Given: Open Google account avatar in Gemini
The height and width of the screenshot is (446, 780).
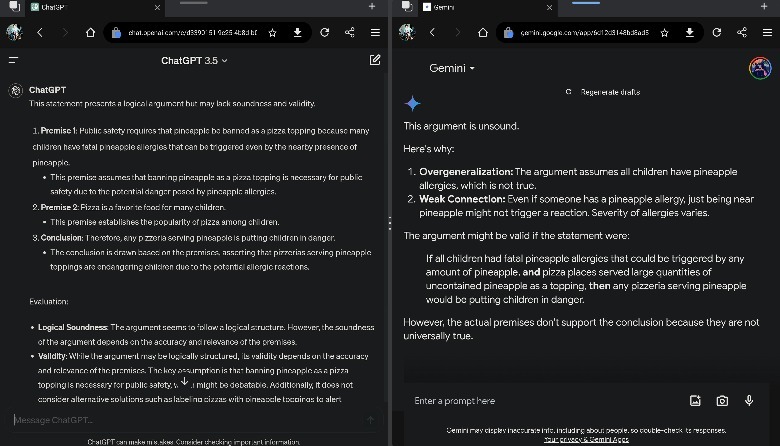Looking at the screenshot, I should tap(760, 68).
